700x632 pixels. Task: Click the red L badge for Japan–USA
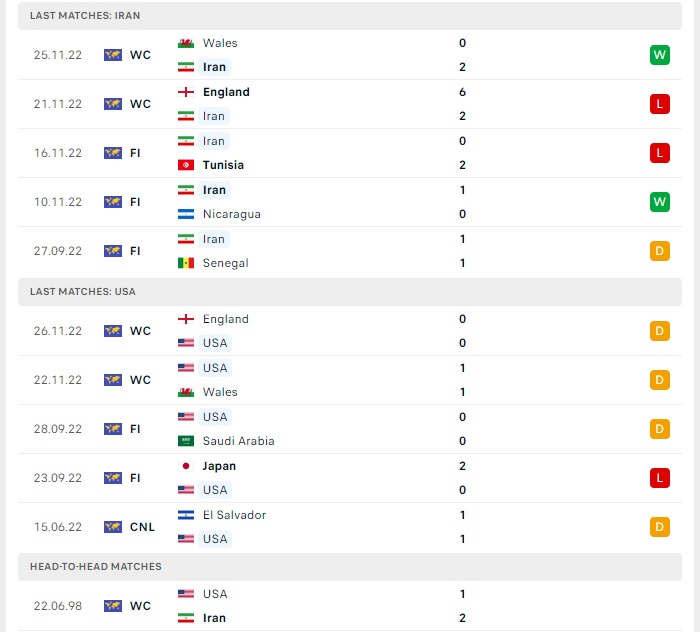pyautogui.click(x=659, y=478)
